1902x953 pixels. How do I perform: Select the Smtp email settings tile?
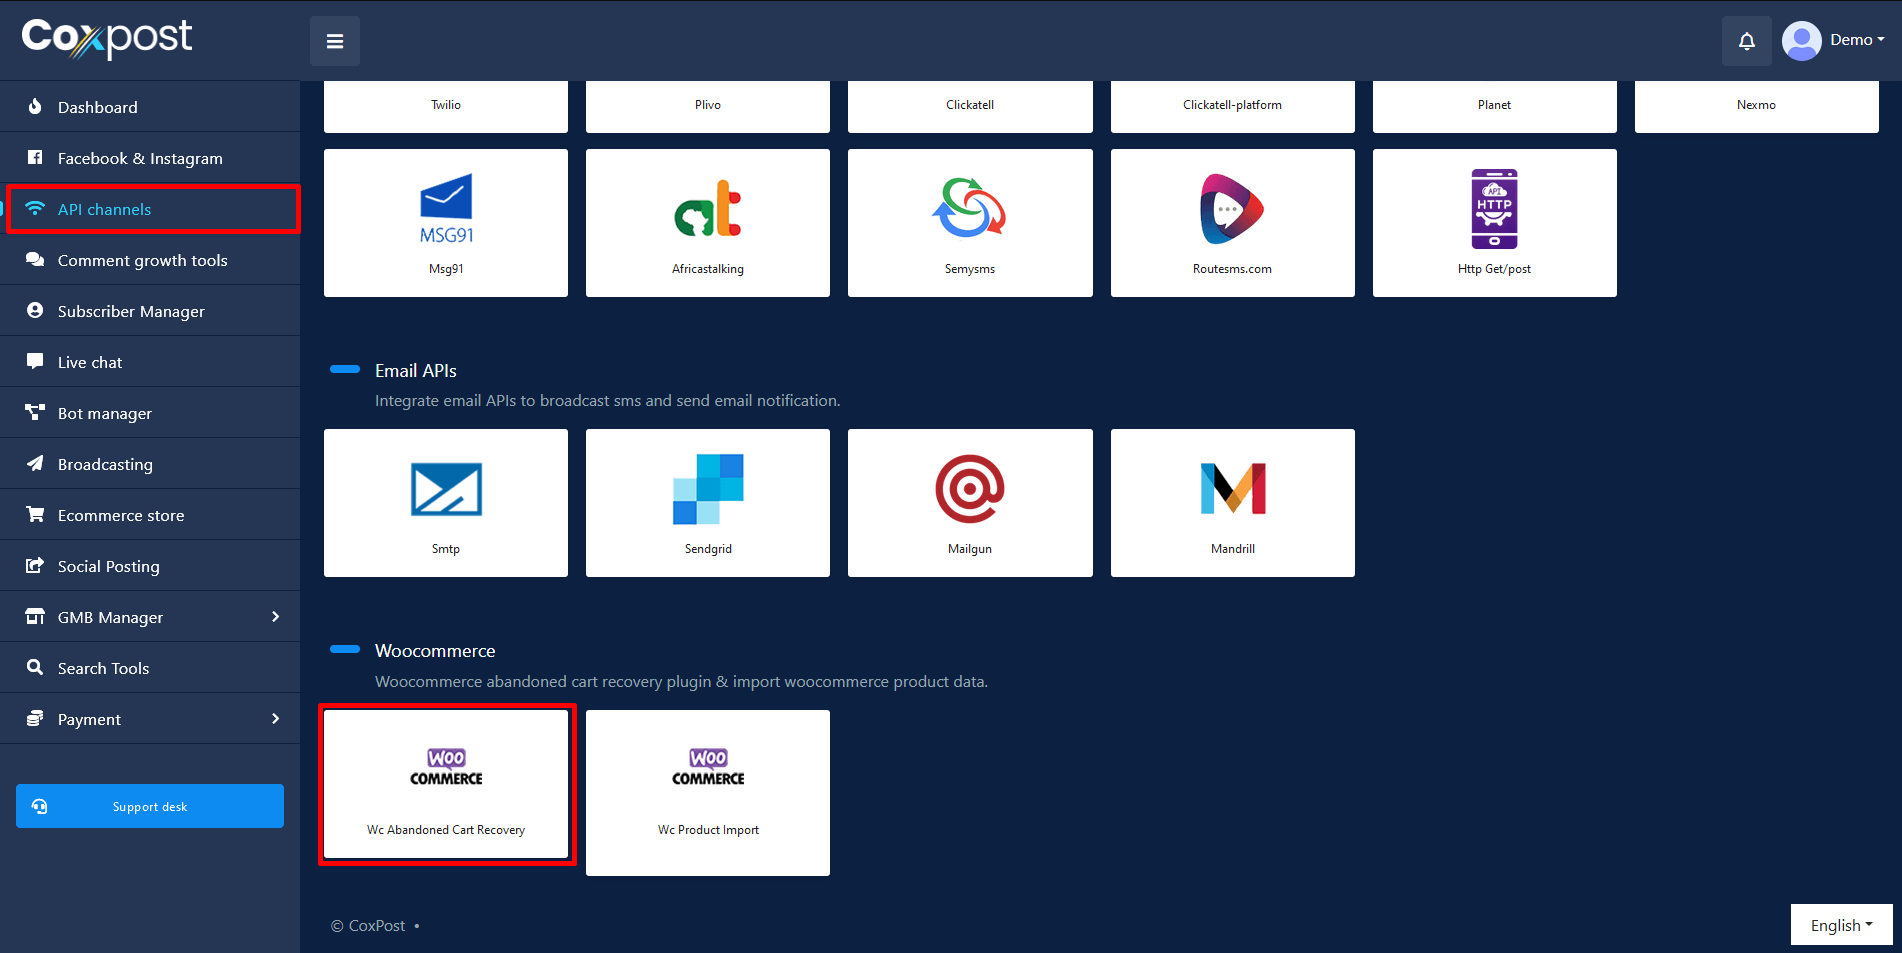(446, 503)
